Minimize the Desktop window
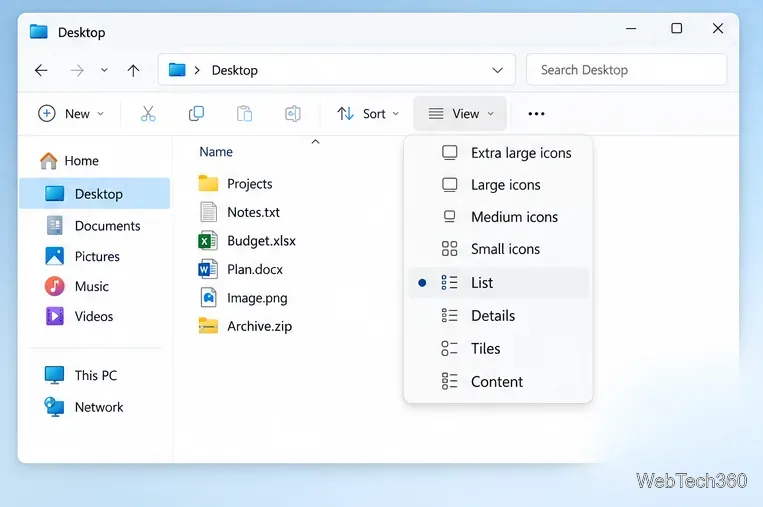 click(631, 28)
